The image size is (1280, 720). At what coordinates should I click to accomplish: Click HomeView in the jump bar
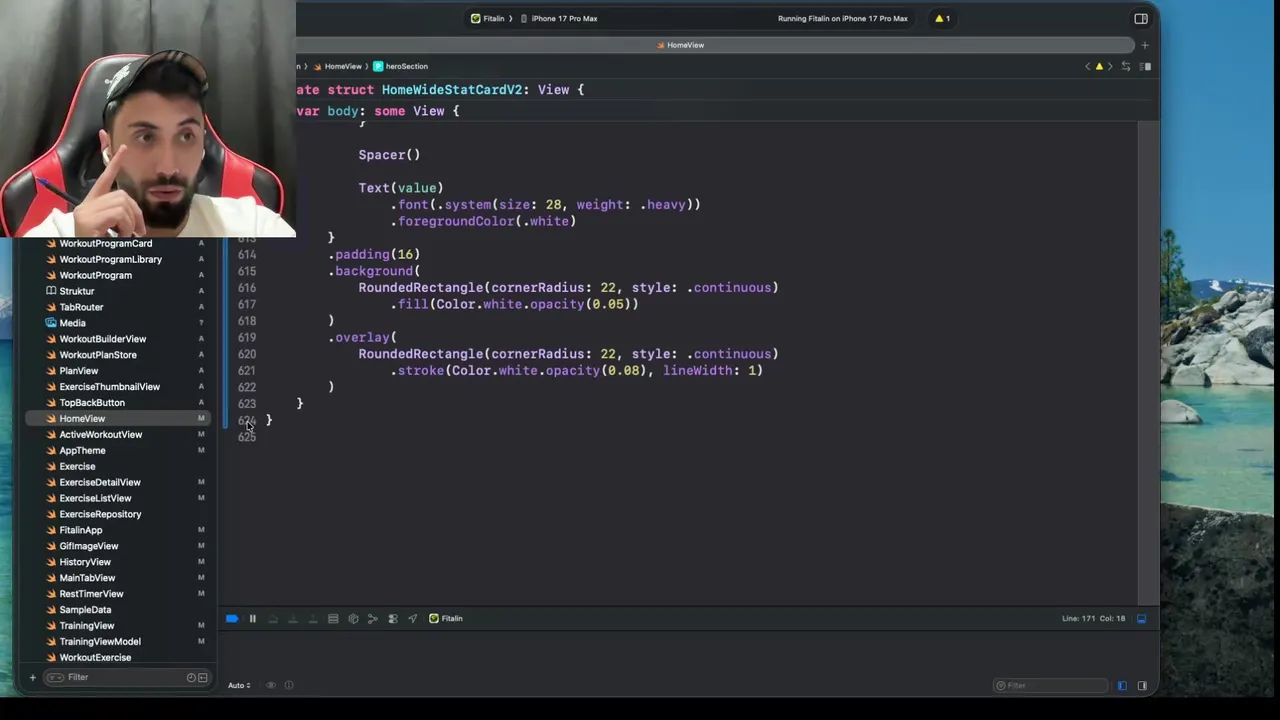pos(337,66)
